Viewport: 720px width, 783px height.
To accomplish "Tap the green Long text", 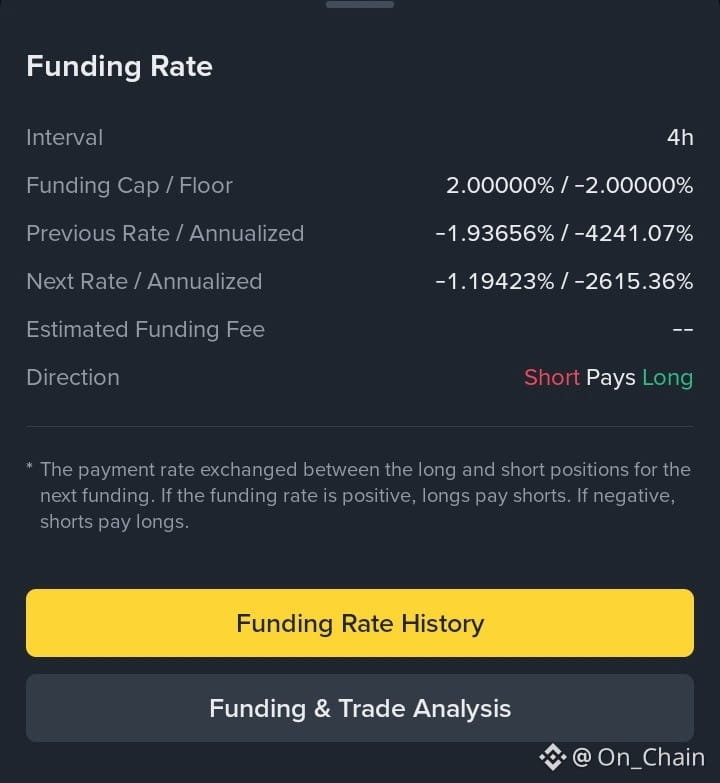I will (668, 379).
